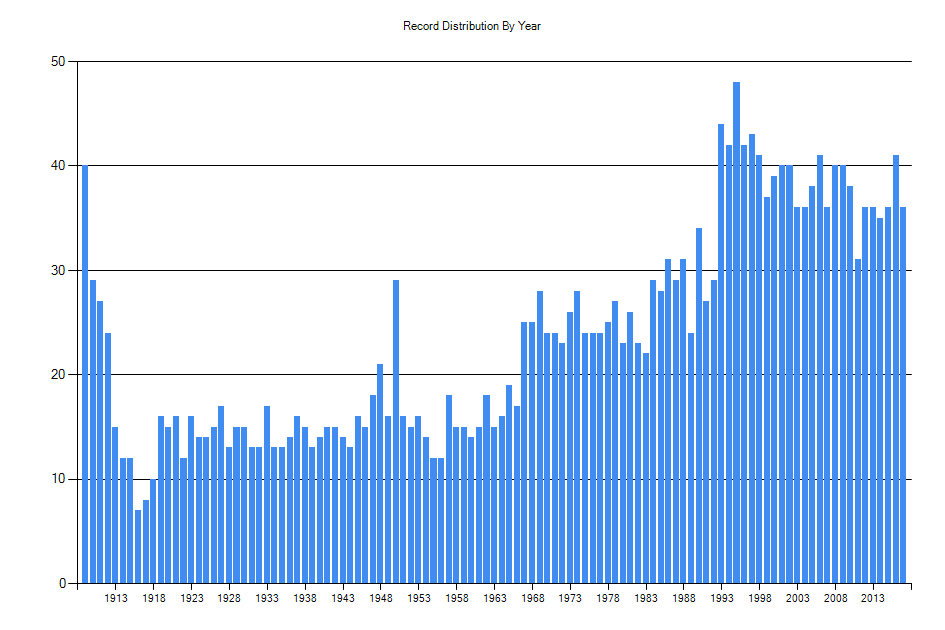Select the tallest bar with value 48
945x630 pixels.
736,333
